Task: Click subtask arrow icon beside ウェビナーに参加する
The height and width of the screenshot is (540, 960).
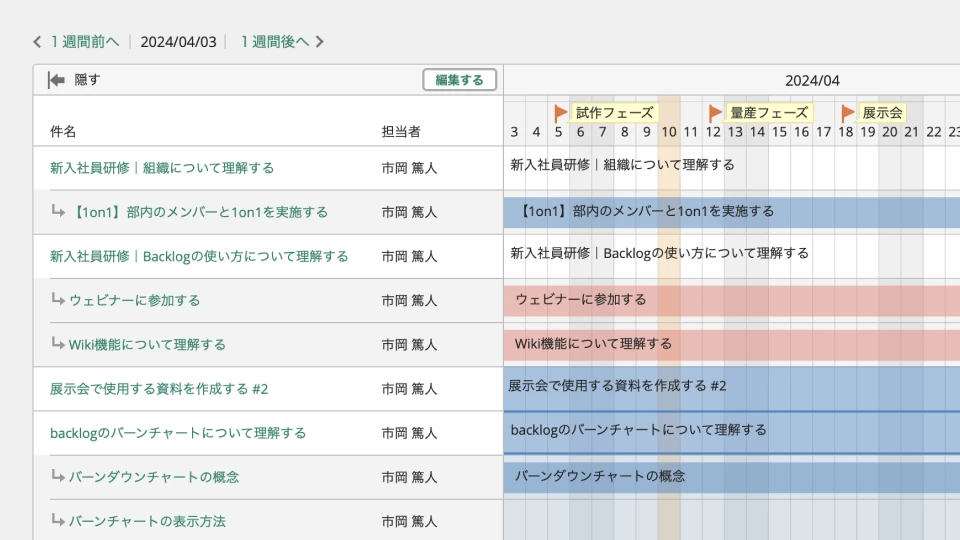Action: pyautogui.click(x=58, y=299)
